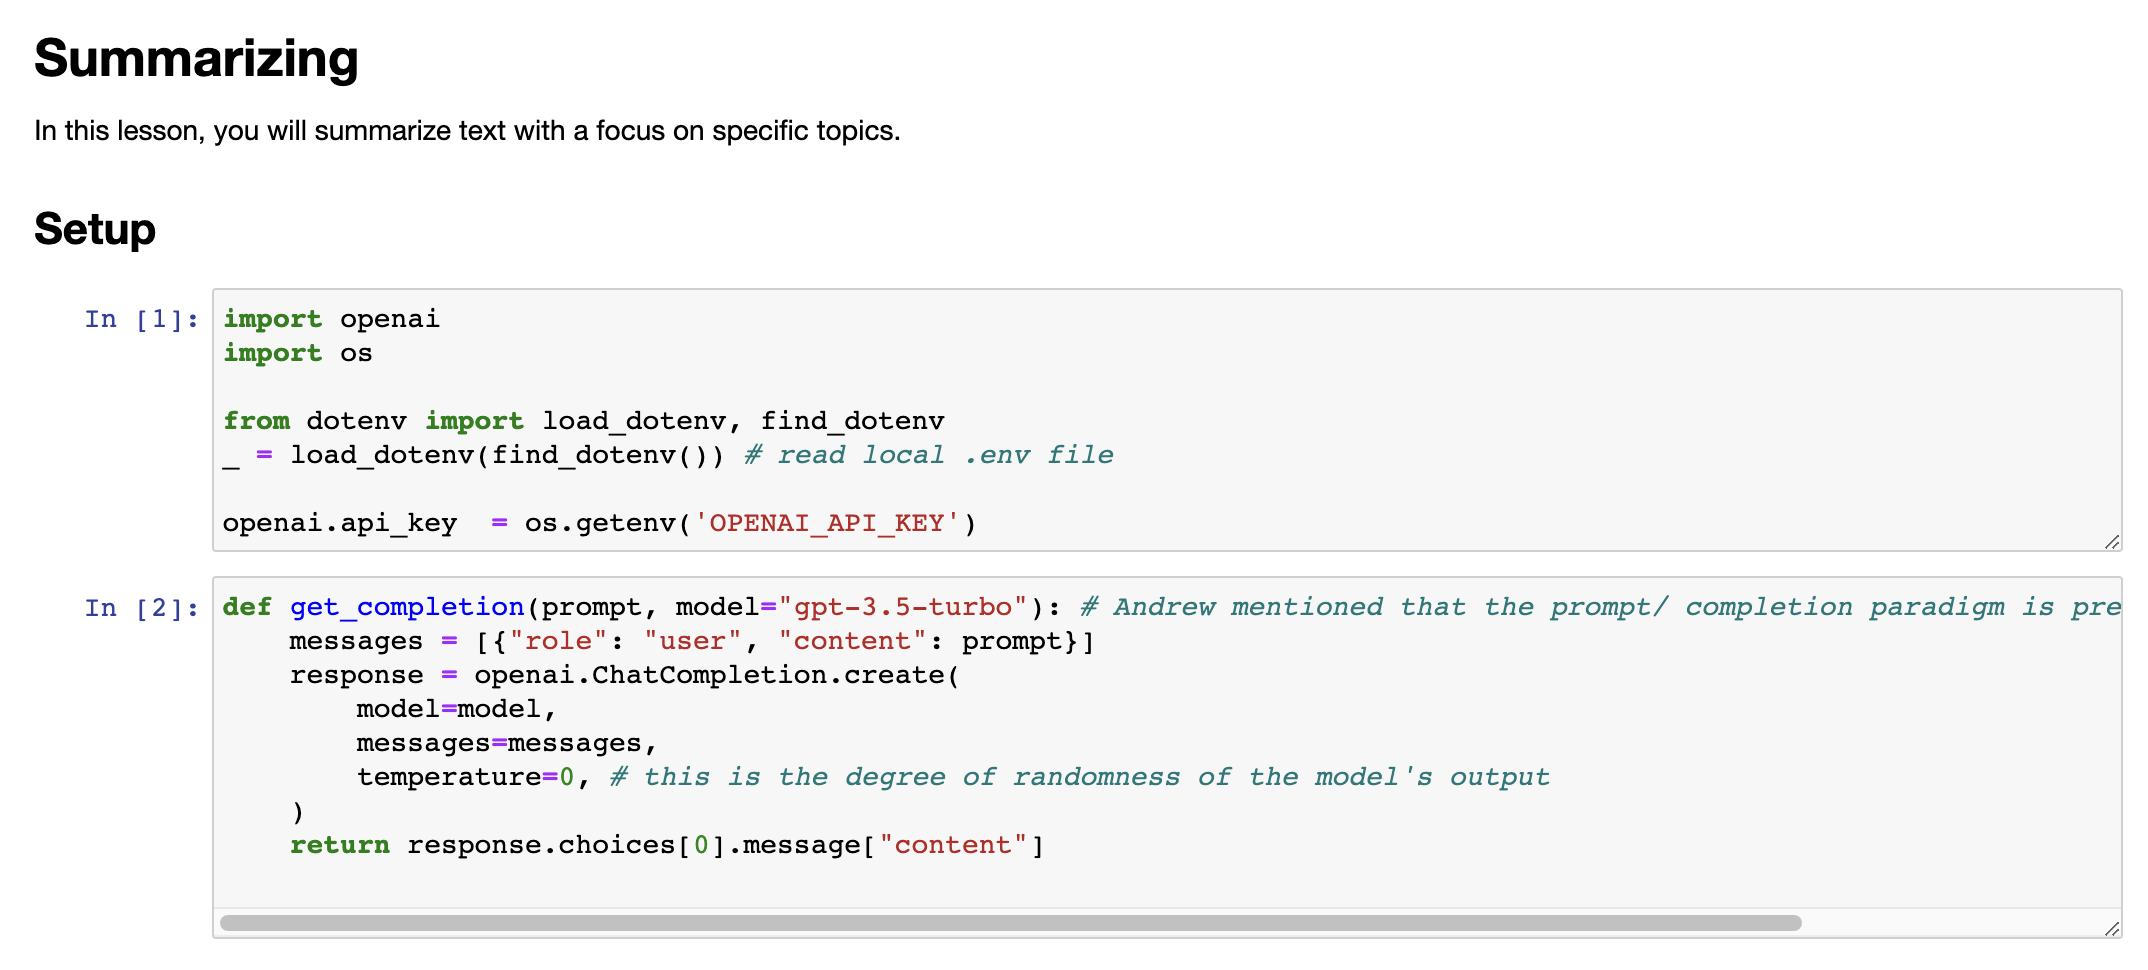Click the return response.choices line
The image size is (2148, 970).
pos(667,845)
